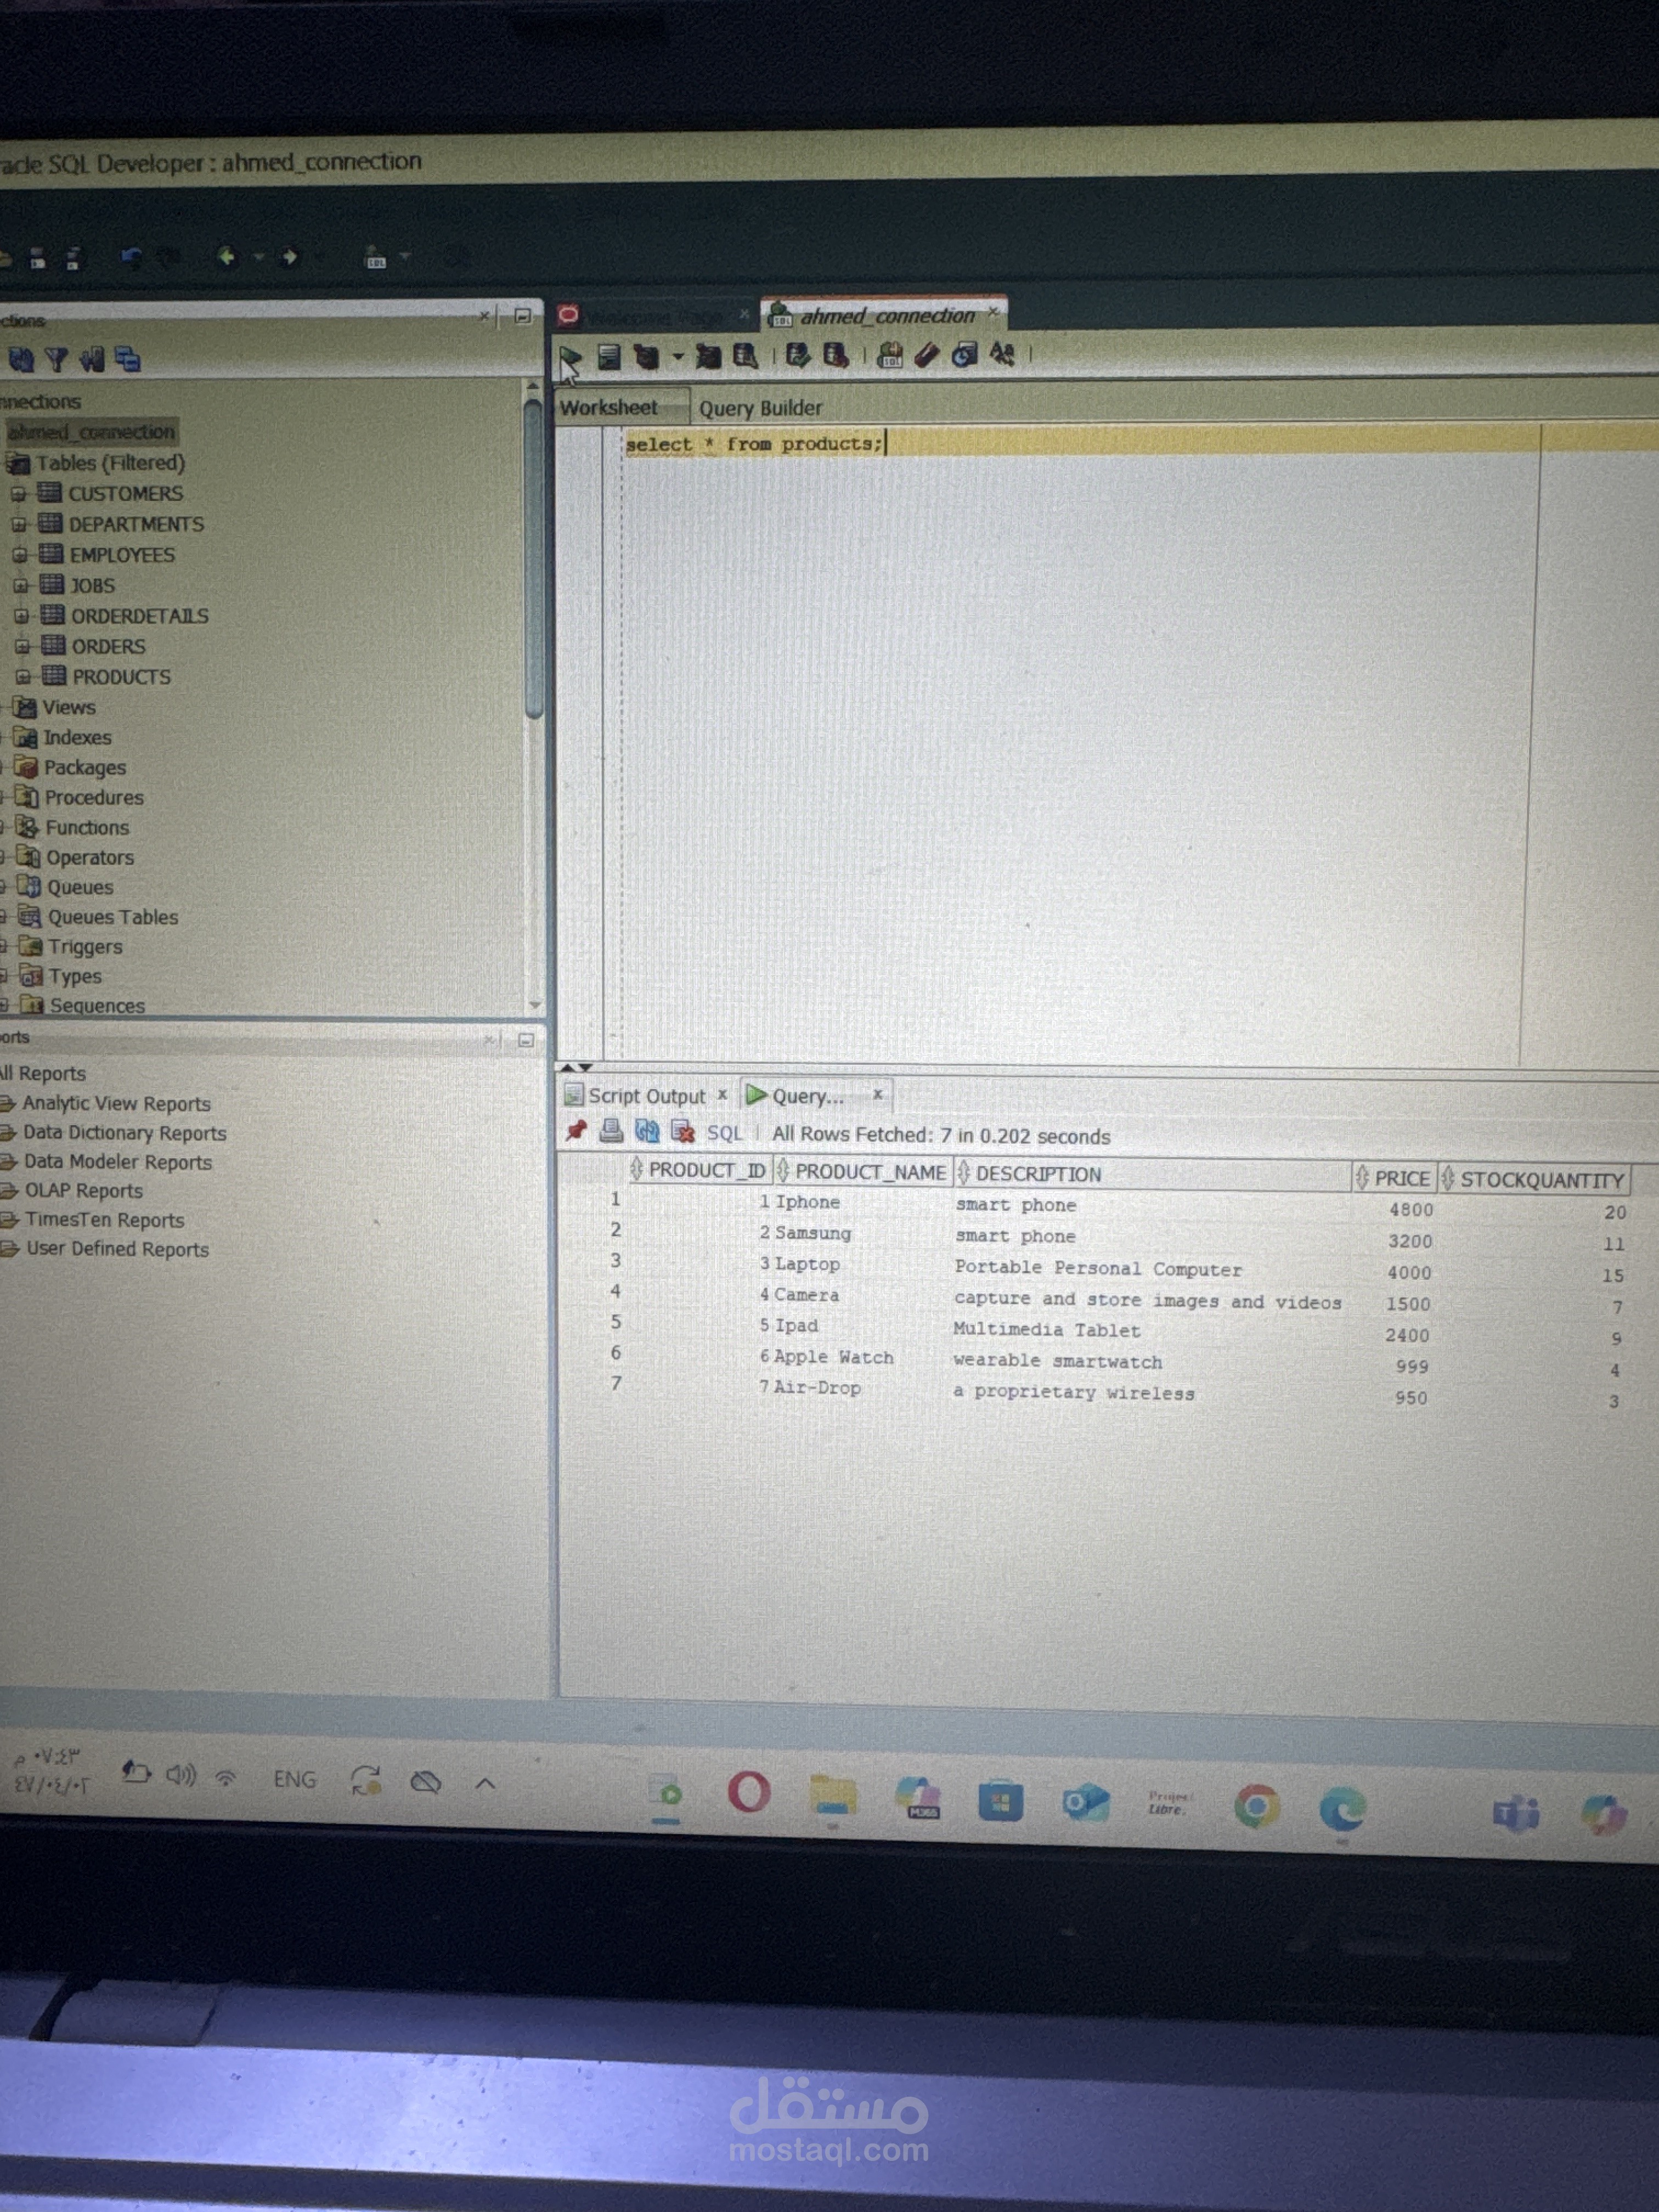Image resolution: width=1659 pixels, height=2212 pixels.
Task: Click the SQL Tuning Advisor icon
Action: pos(745,356)
